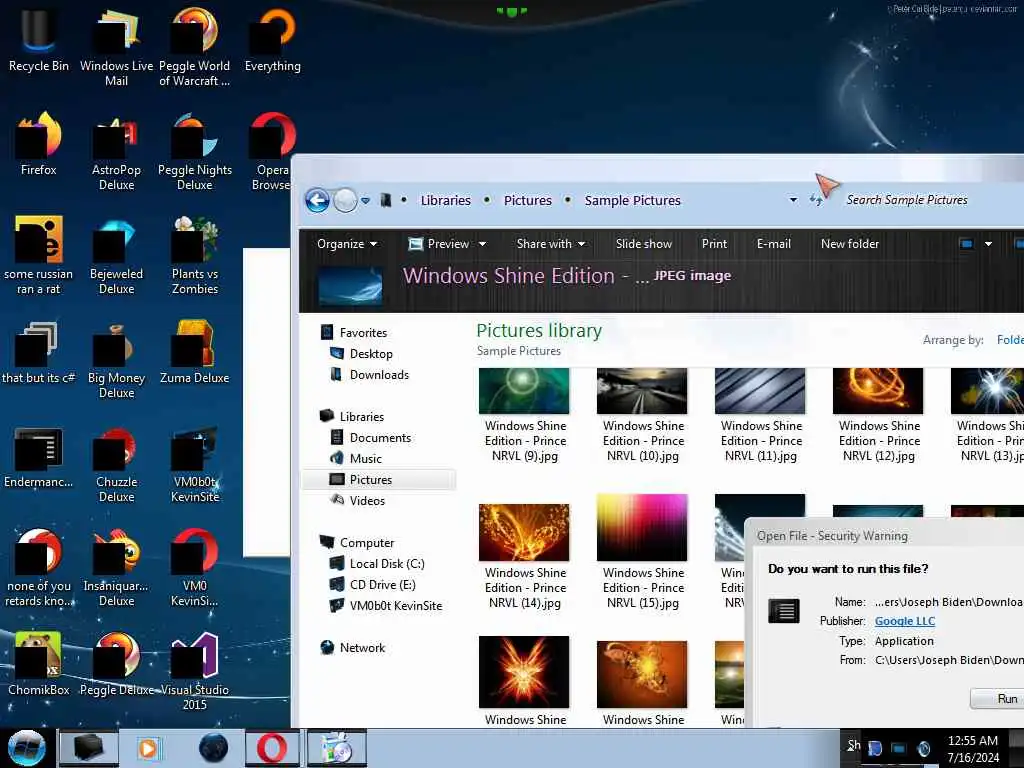This screenshot has width=1024, height=768.
Task: Click New folder in the toolbar
Action: 850,244
